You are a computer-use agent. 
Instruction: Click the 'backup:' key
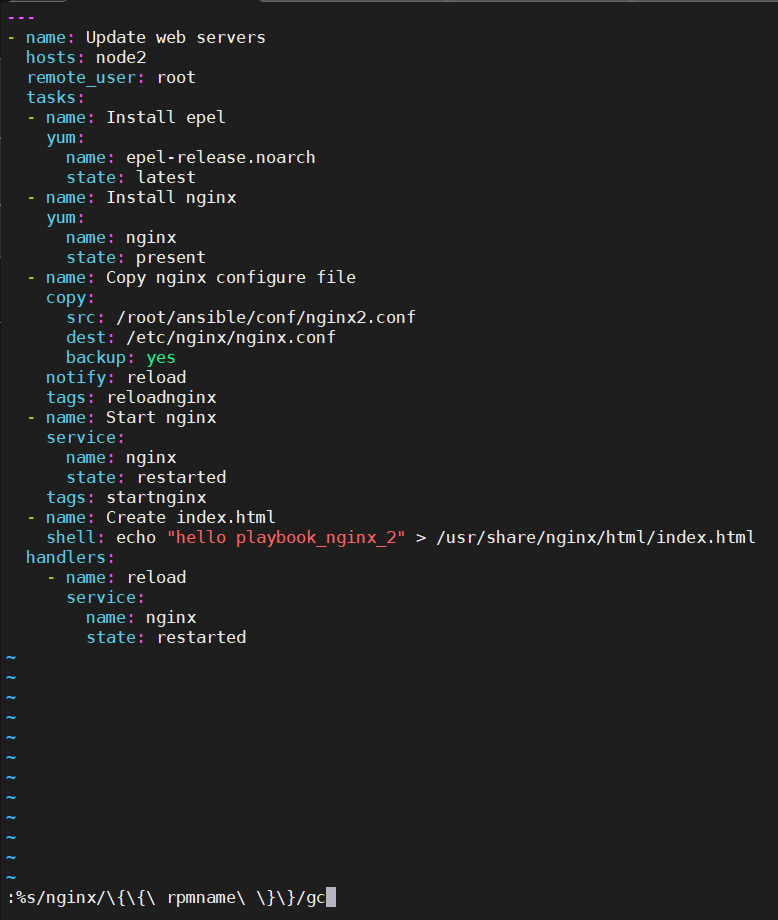click(x=100, y=357)
